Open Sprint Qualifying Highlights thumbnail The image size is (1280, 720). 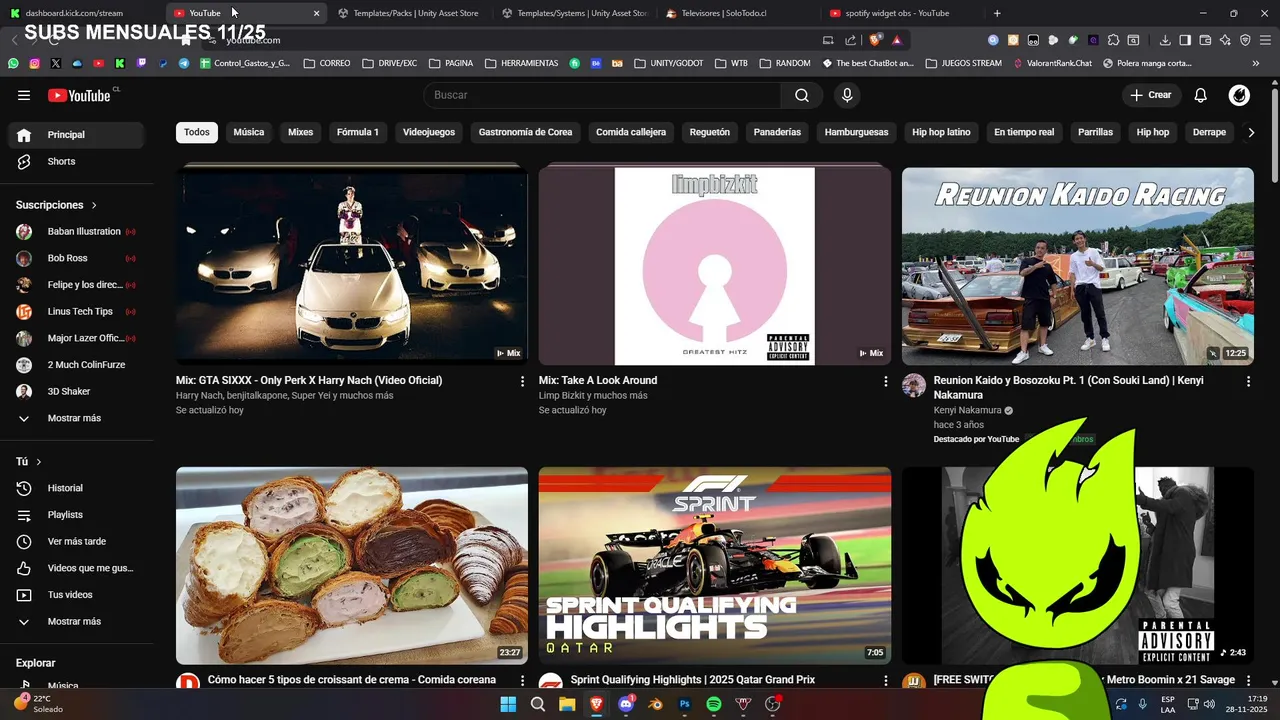(715, 566)
